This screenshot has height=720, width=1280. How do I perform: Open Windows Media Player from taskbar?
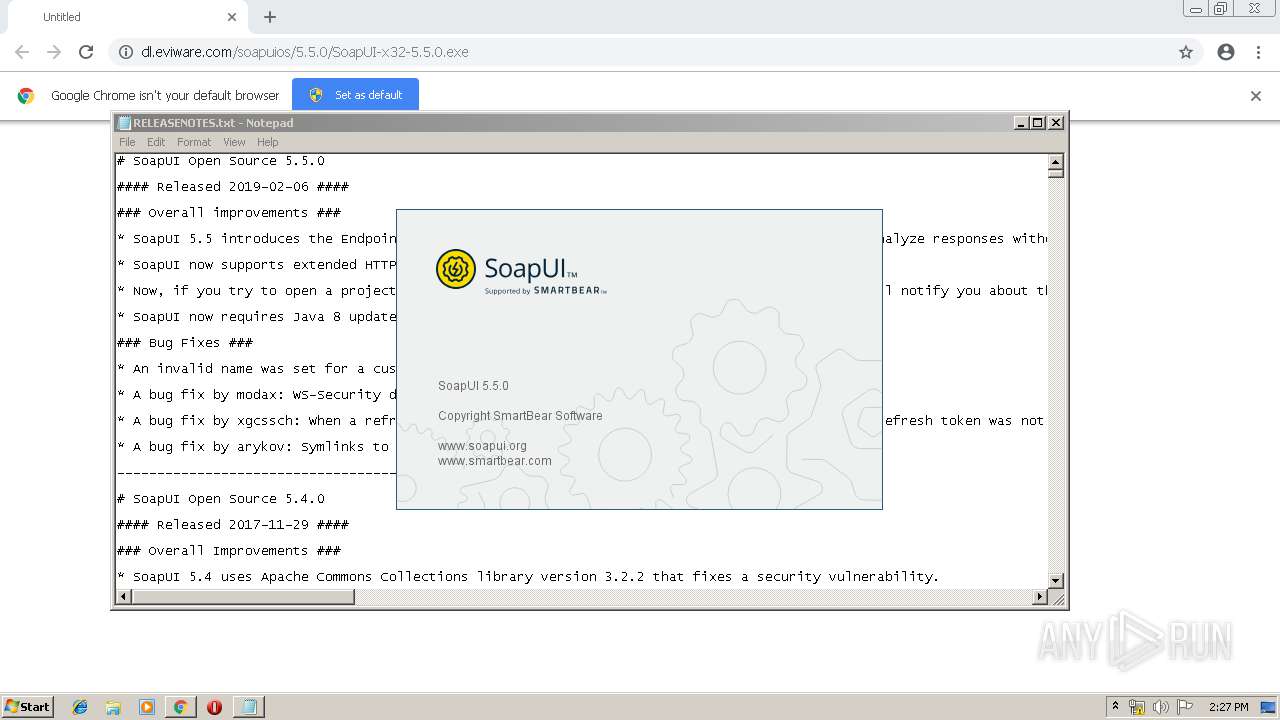(147, 707)
